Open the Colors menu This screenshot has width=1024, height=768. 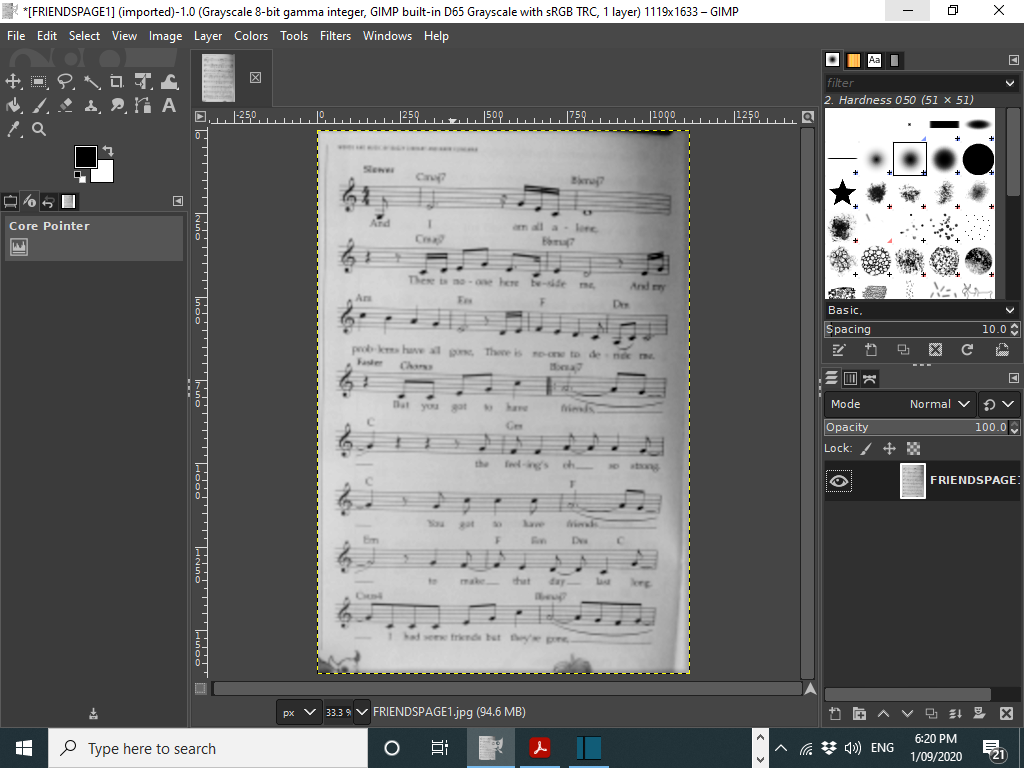tap(251, 35)
